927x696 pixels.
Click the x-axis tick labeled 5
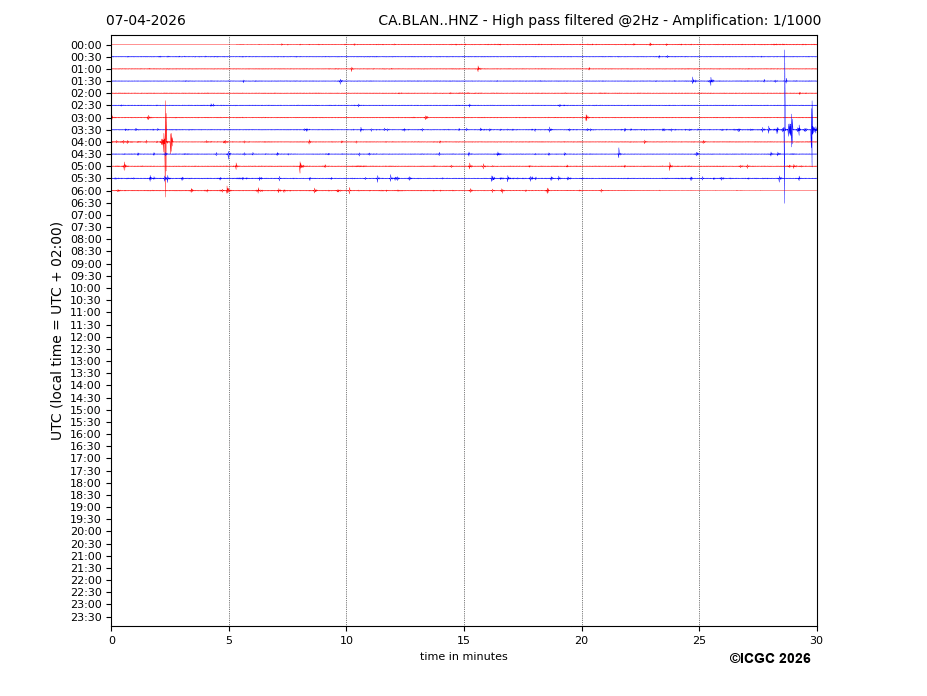229,640
